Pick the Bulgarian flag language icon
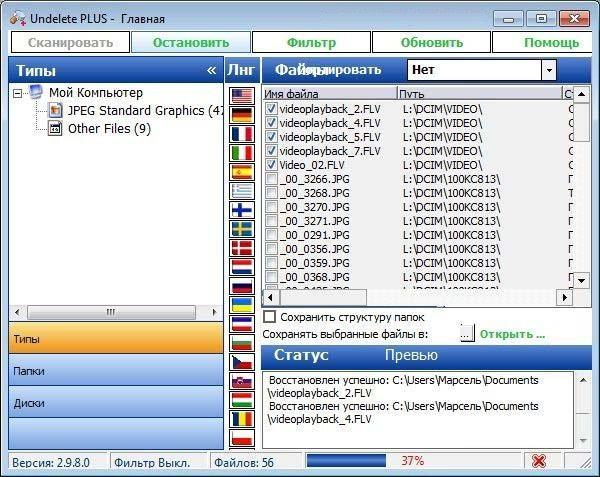This screenshot has width=600, height=477. (242, 343)
